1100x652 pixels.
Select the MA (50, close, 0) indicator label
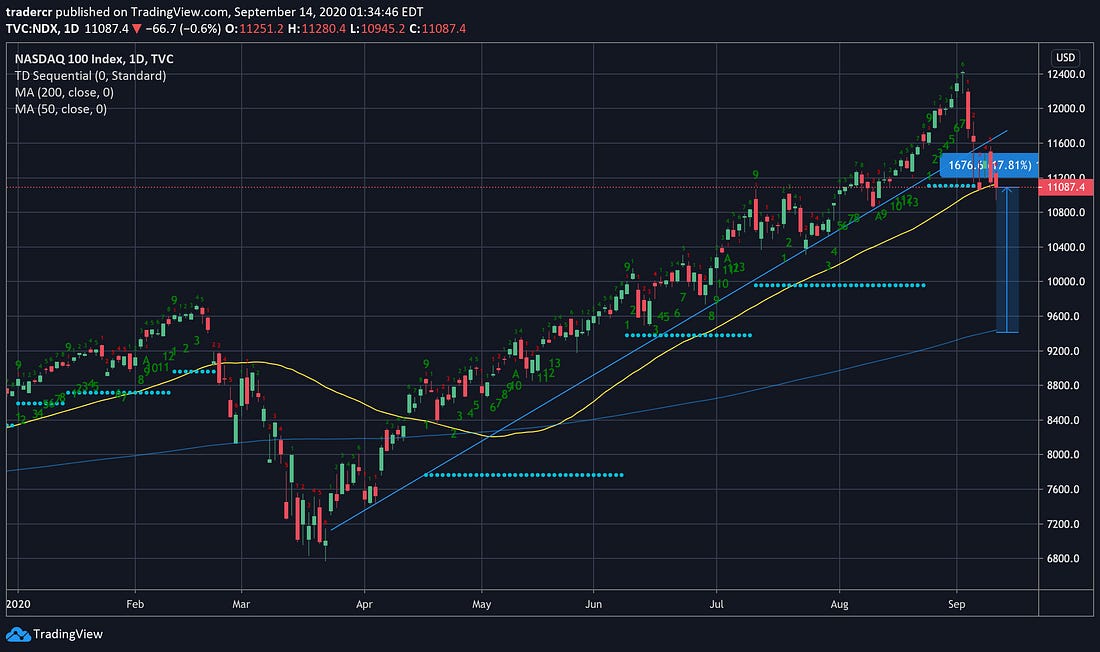click(60, 109)
